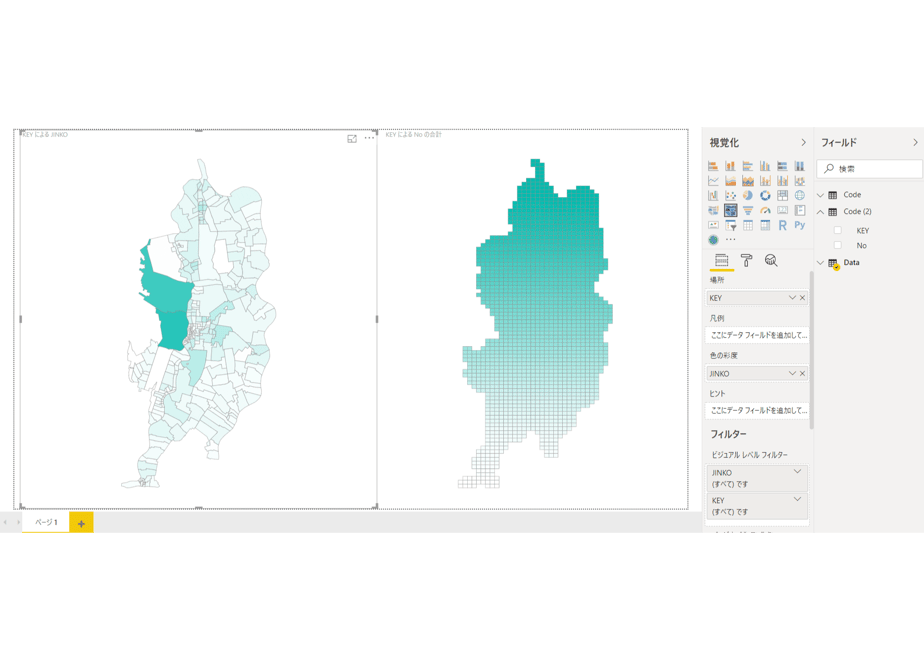The width and height of the screenshot is (924, 660).
Task: Import a custom visual via ellipsis
Action: pos(730,240)
